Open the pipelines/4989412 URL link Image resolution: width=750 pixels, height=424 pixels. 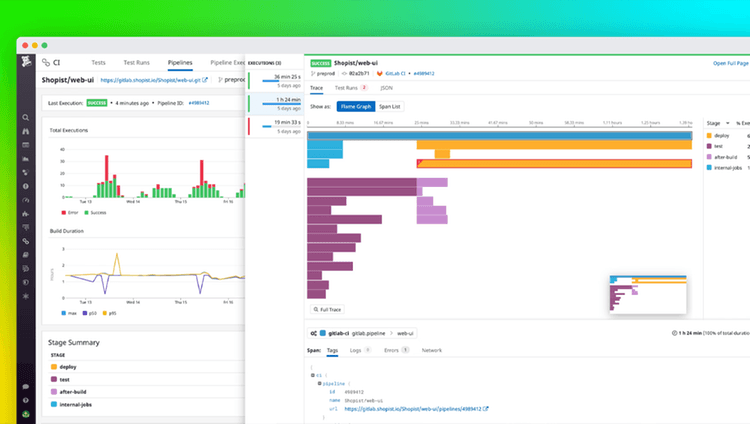[413, 409]
